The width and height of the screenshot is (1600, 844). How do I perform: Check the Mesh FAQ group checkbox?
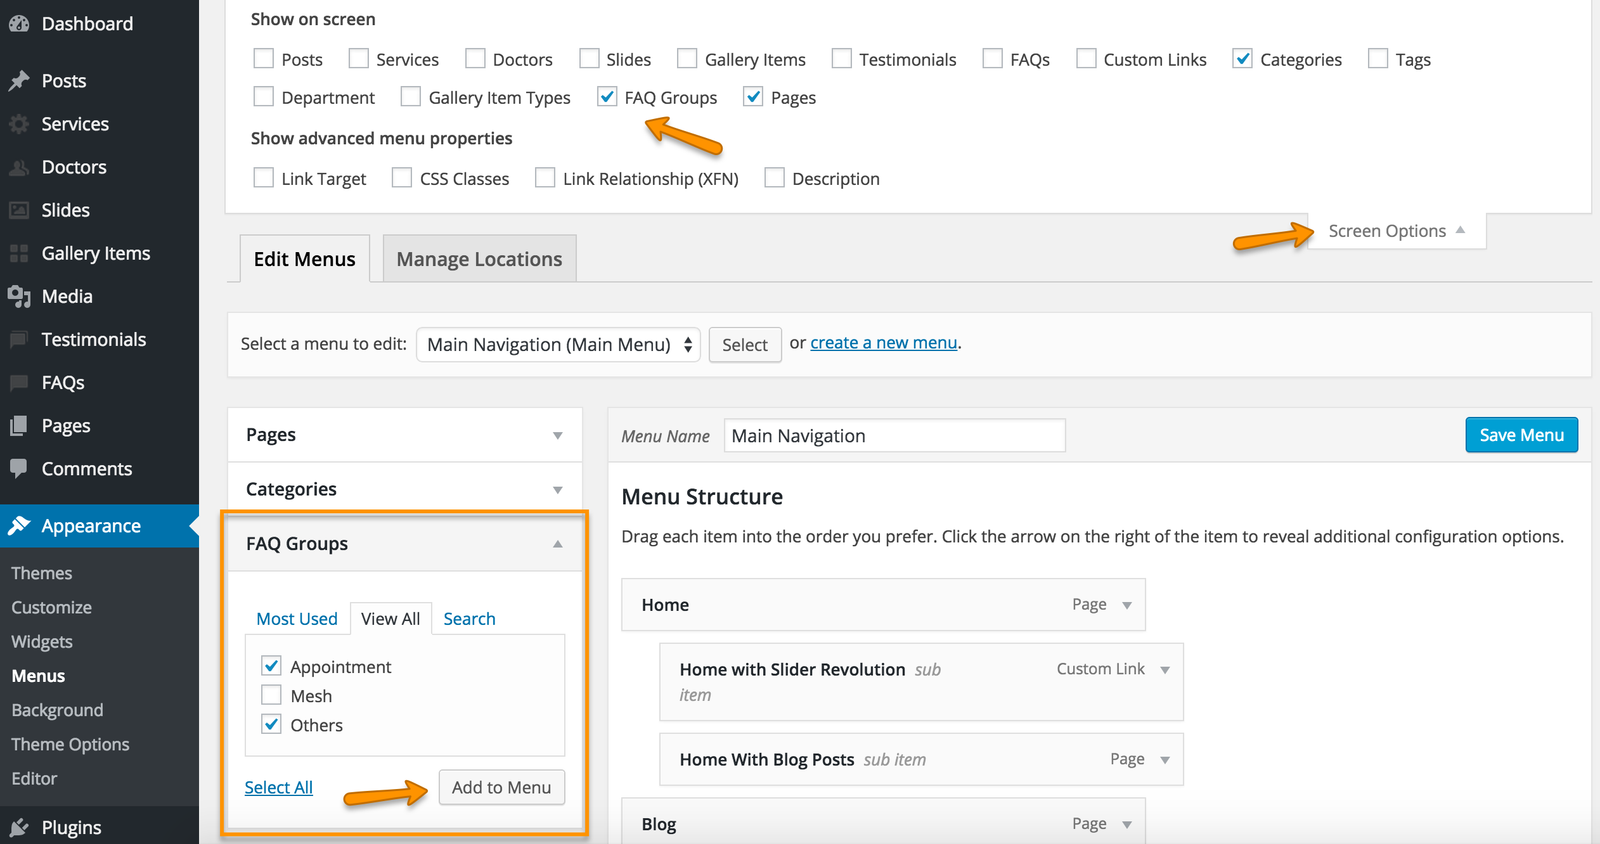click(271, 695)
